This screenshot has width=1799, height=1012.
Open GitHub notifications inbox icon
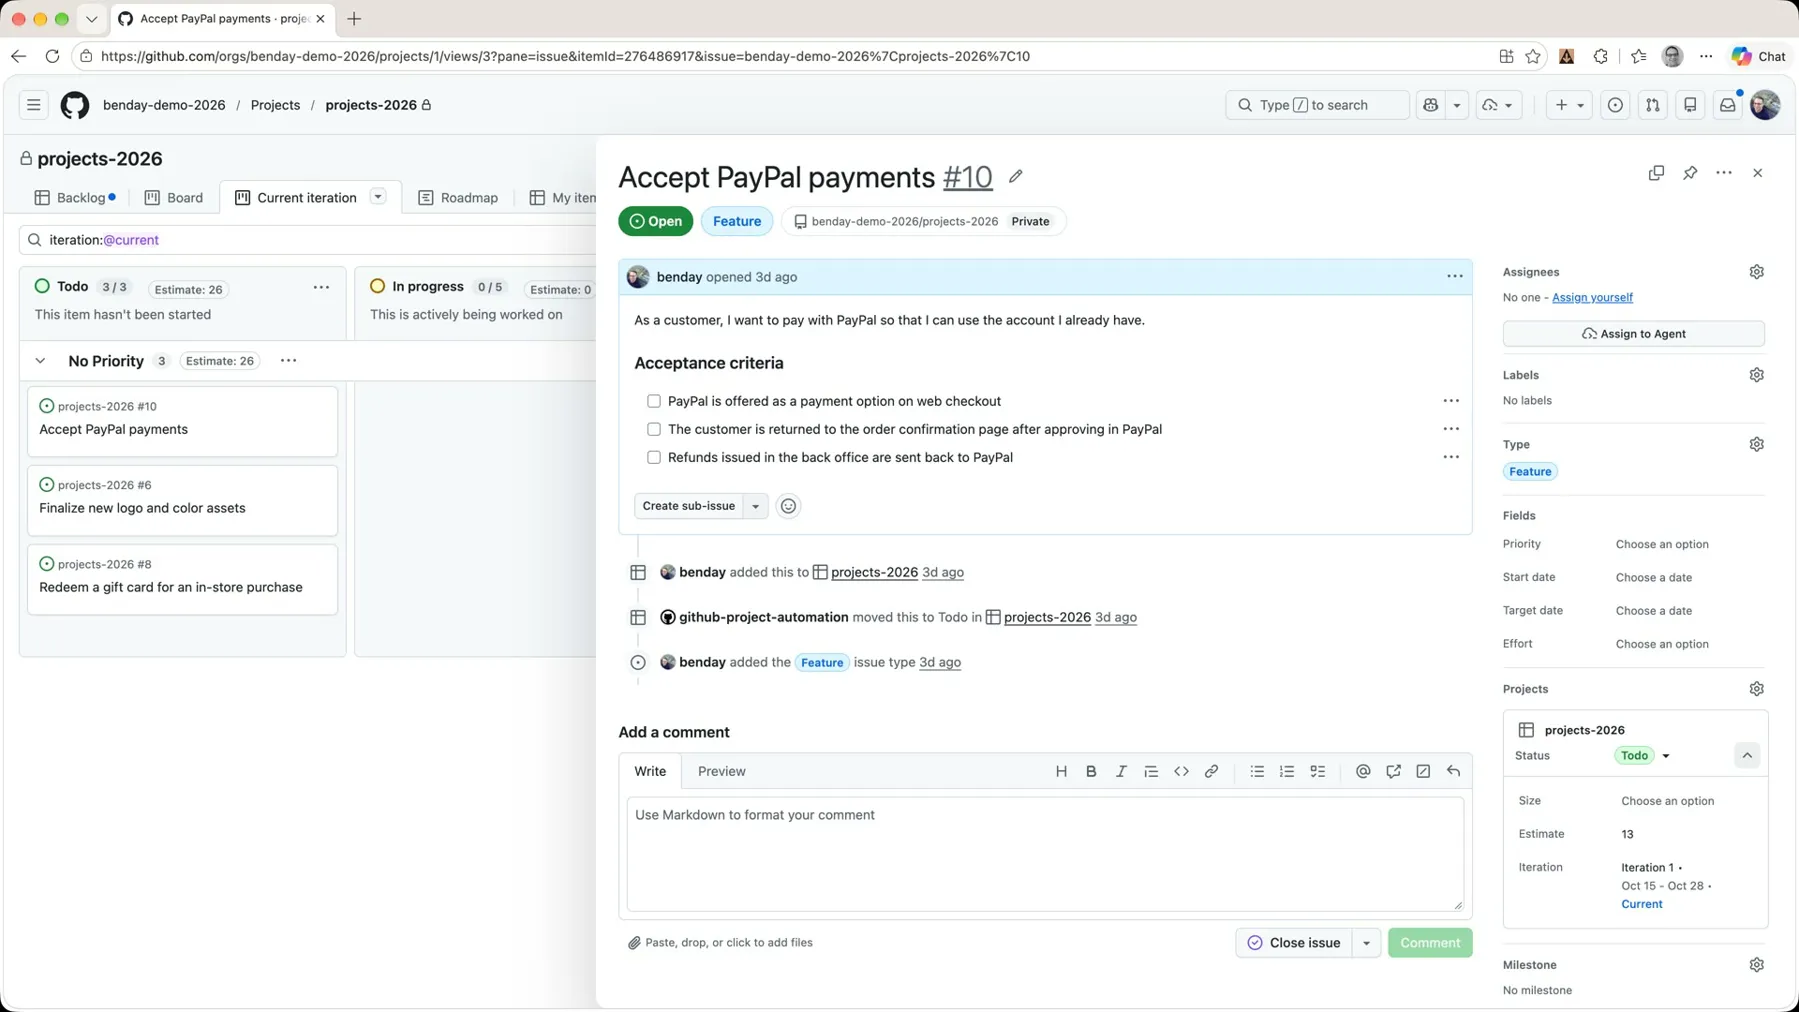click(1728, 105)
